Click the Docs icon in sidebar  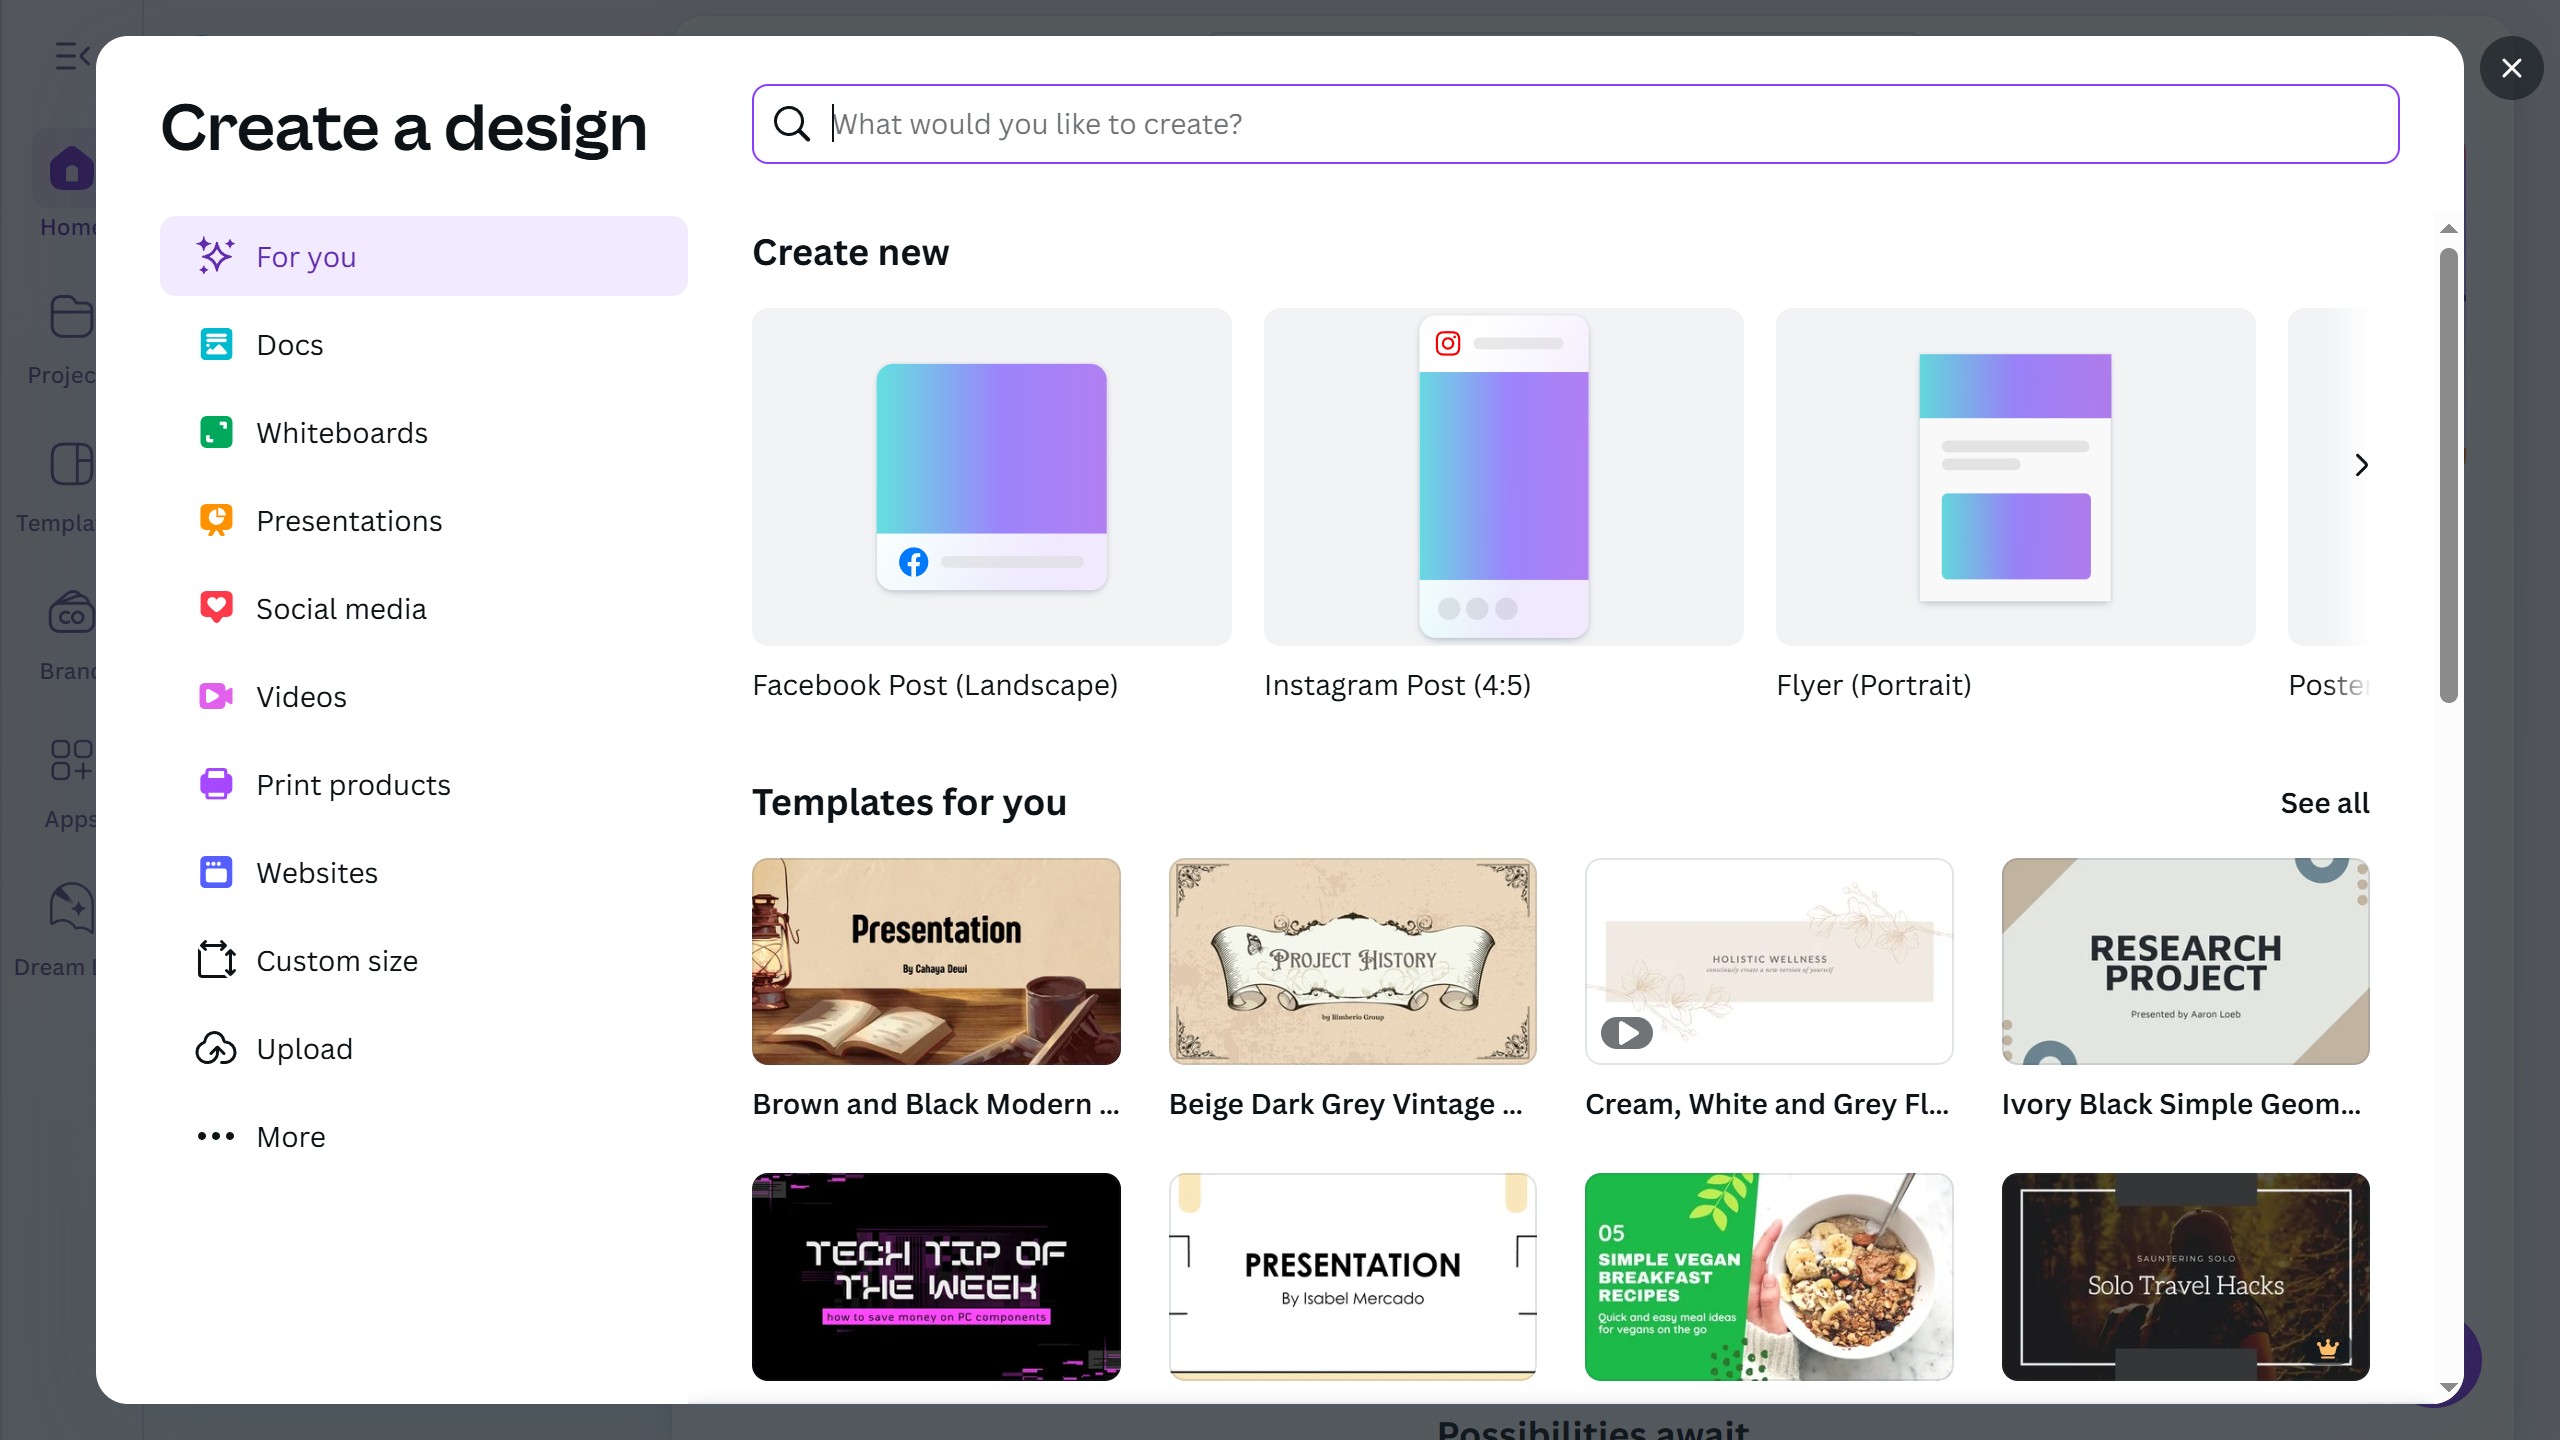pyautogui.click(x=216, y=345)
